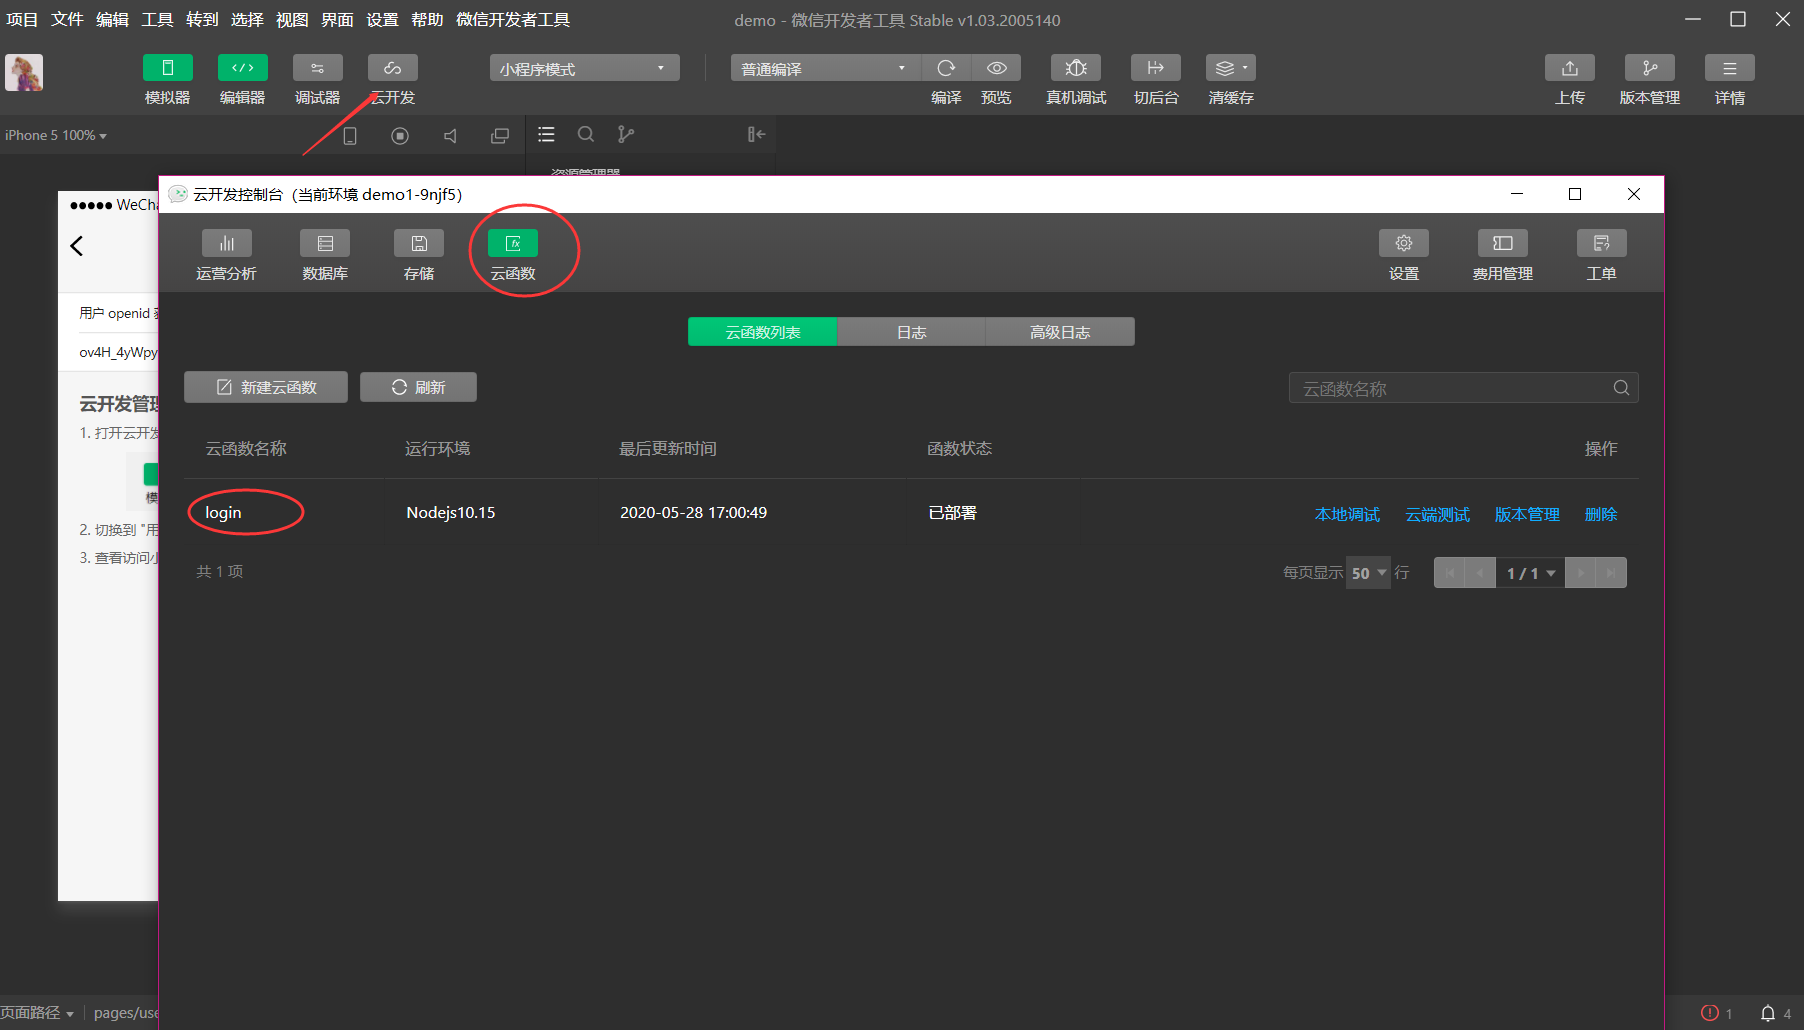Click the Nodejs10.15 runtime cell

(x=451, y=513)
